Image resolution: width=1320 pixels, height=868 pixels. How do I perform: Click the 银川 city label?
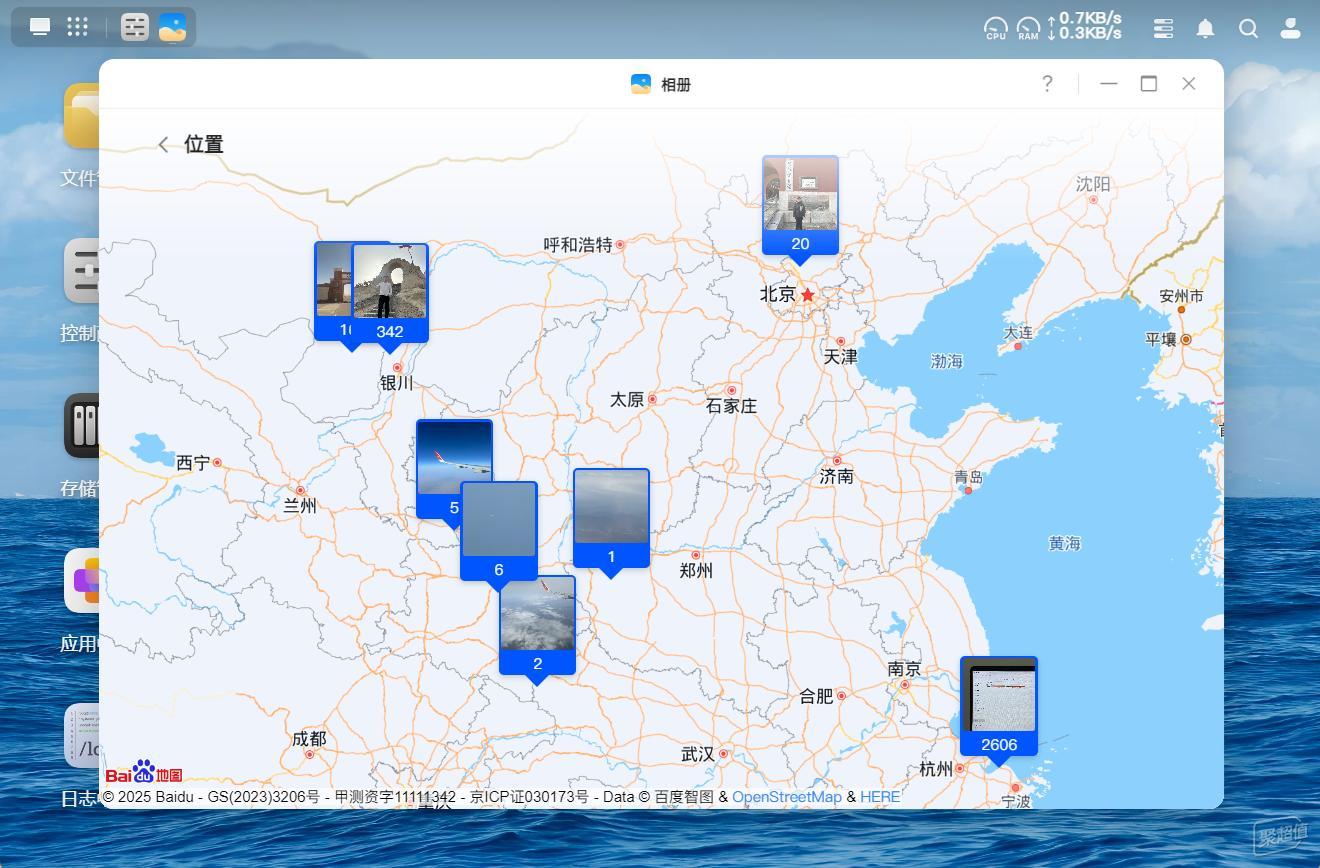[x=397, y=383]
